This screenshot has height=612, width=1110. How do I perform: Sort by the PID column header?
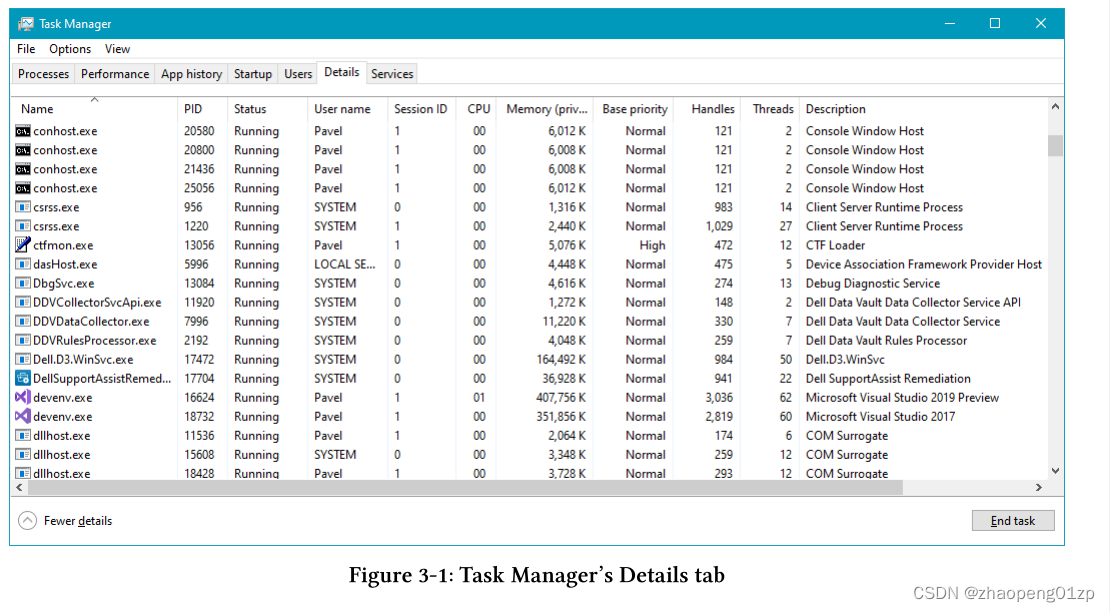coord(202,109)
